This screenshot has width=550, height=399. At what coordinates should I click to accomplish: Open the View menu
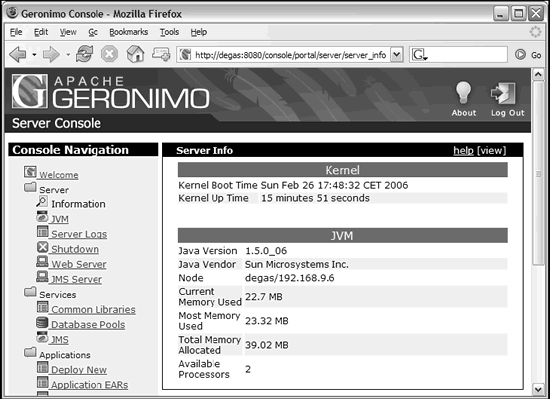pyautogui.click(x=68, y=32)
